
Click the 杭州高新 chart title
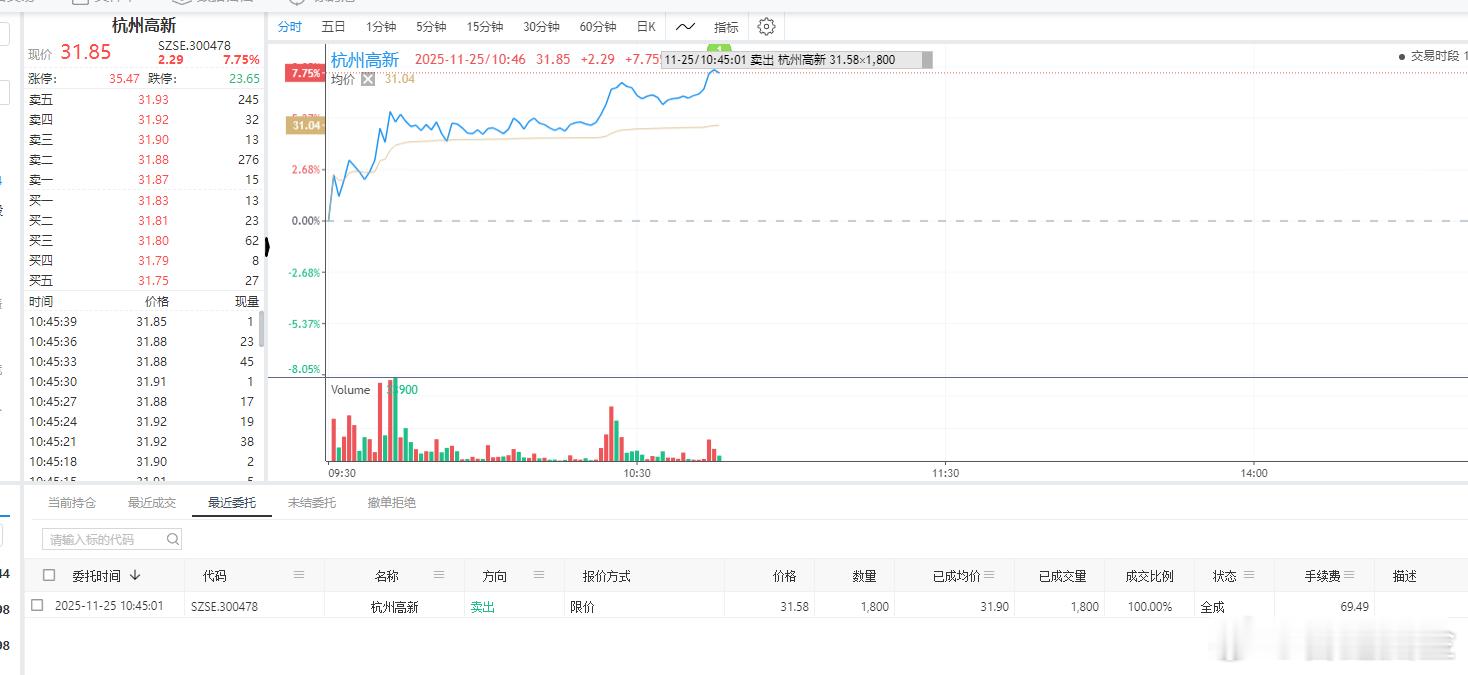(365, 60)
